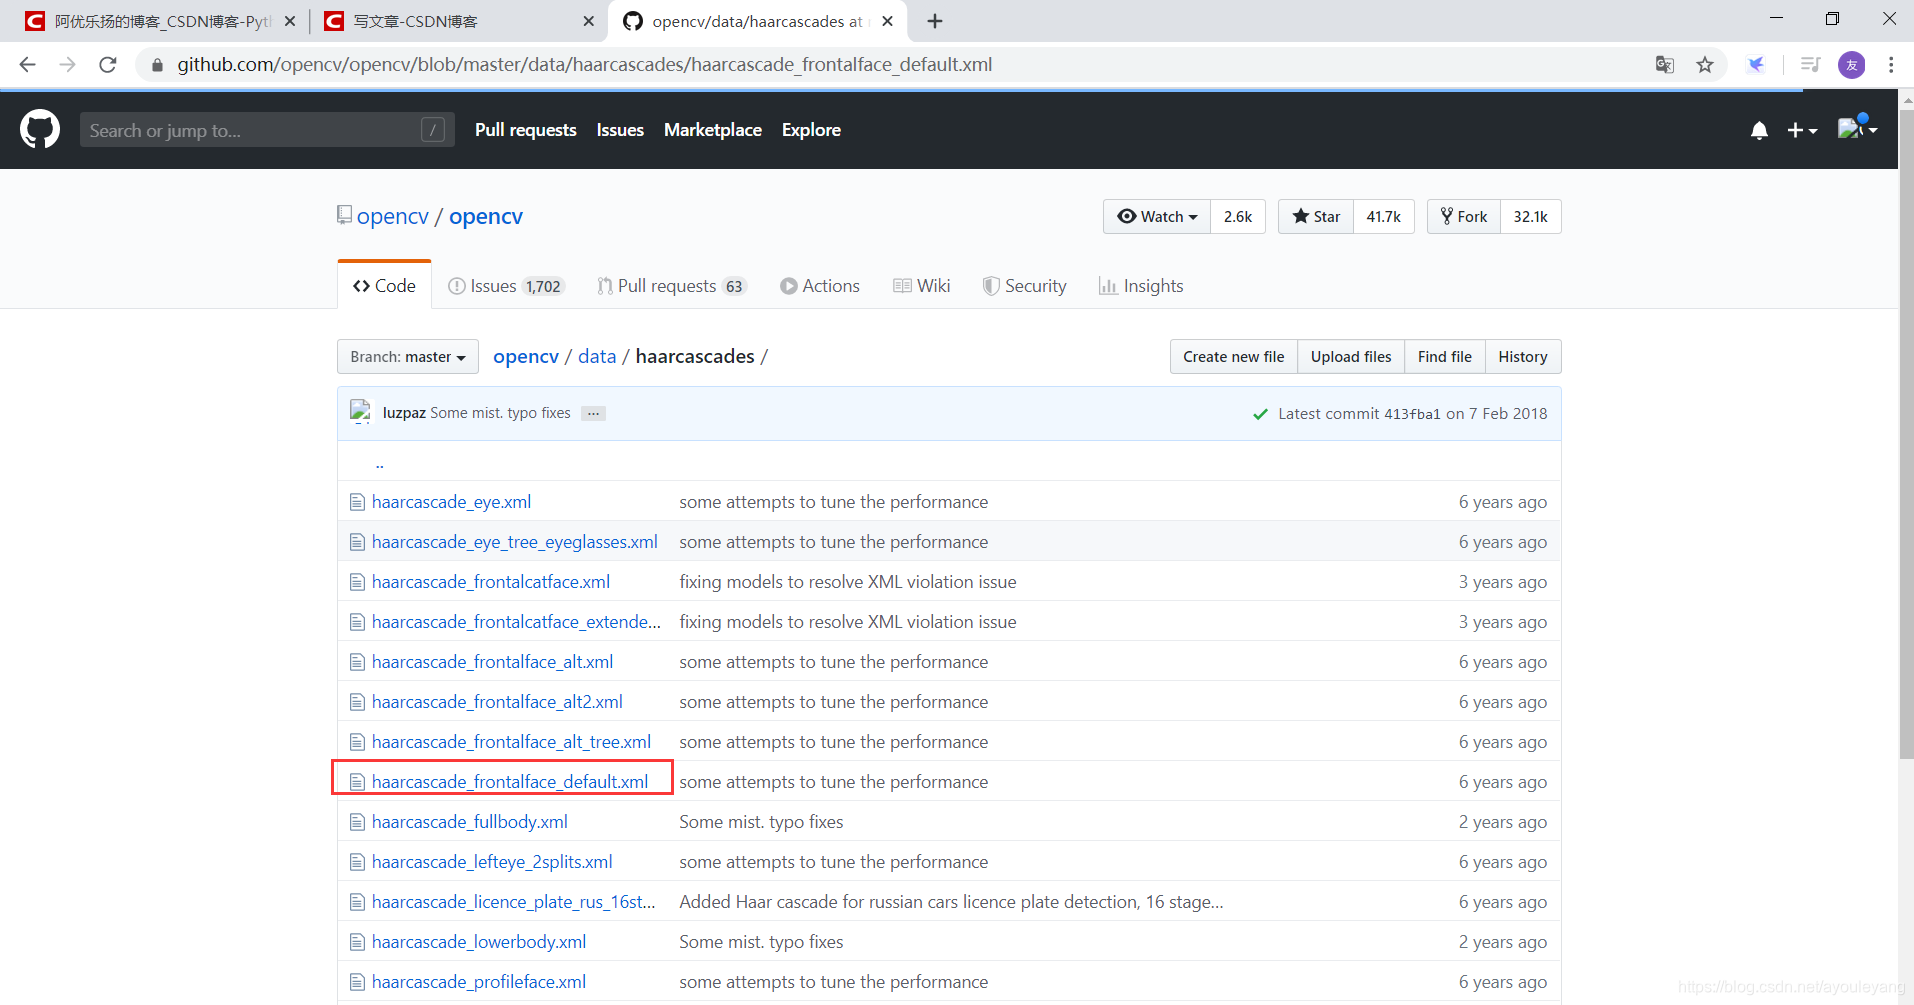Click file icon of haarcascade_fullbody.xml
This screenshot has width=1914, height=1005.
pyautogui.click(x=357, y=822)
